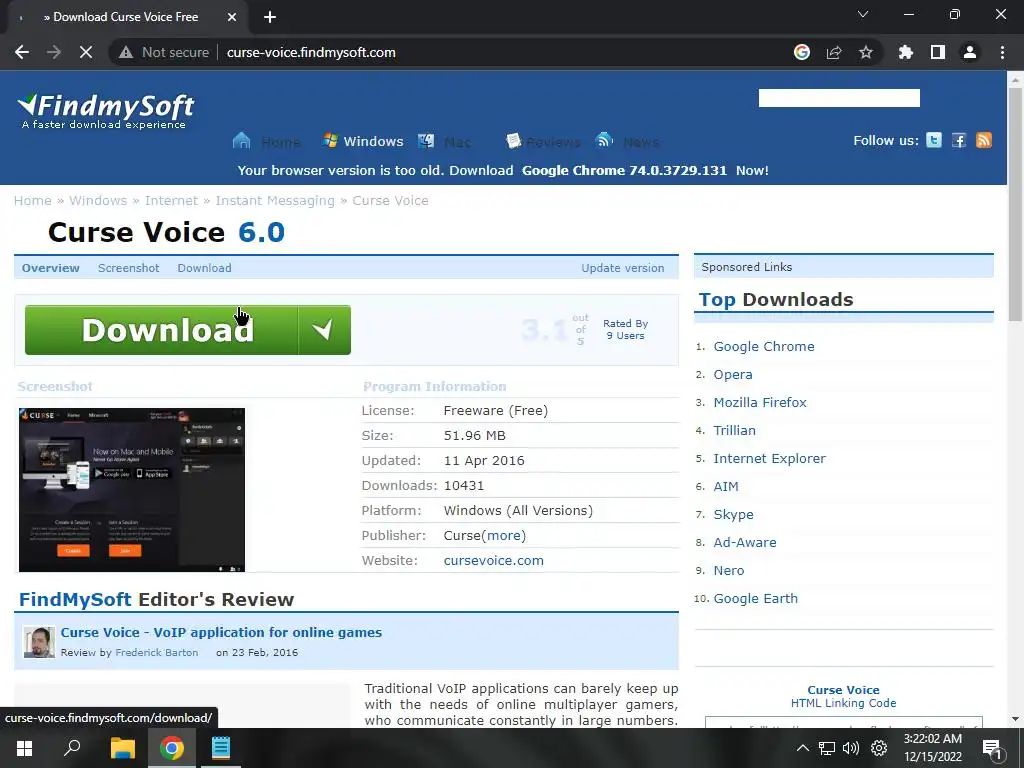Open Opera in Top Downloads
The width and height of the screenshot is (1024, 768).
(x=733, y=375)
